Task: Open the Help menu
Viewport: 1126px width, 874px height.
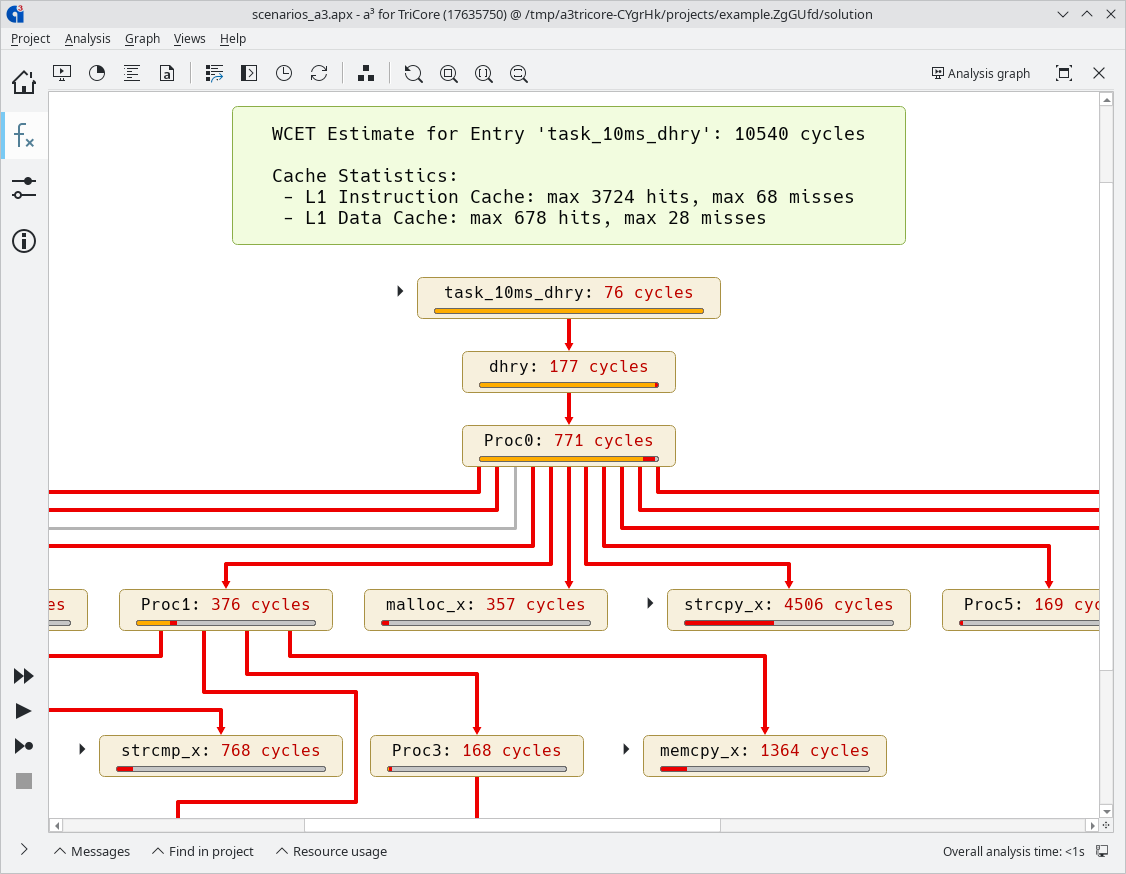Action: point(233,39)
